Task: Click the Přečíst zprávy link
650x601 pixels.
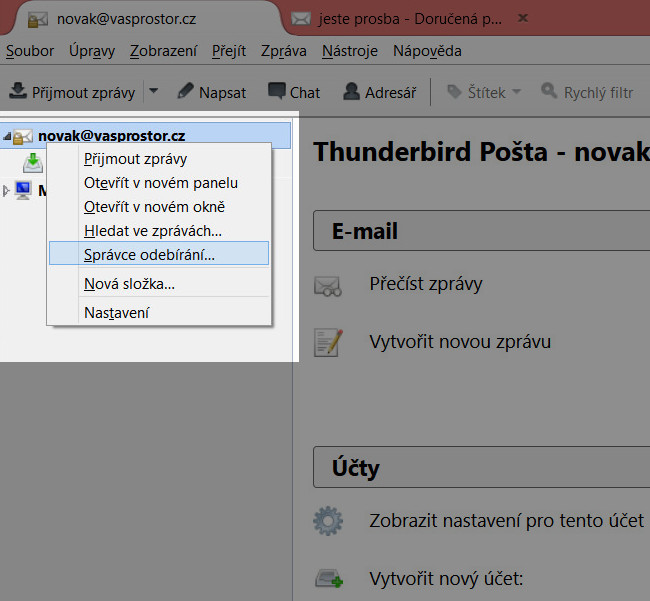Action: click(426, 284)
